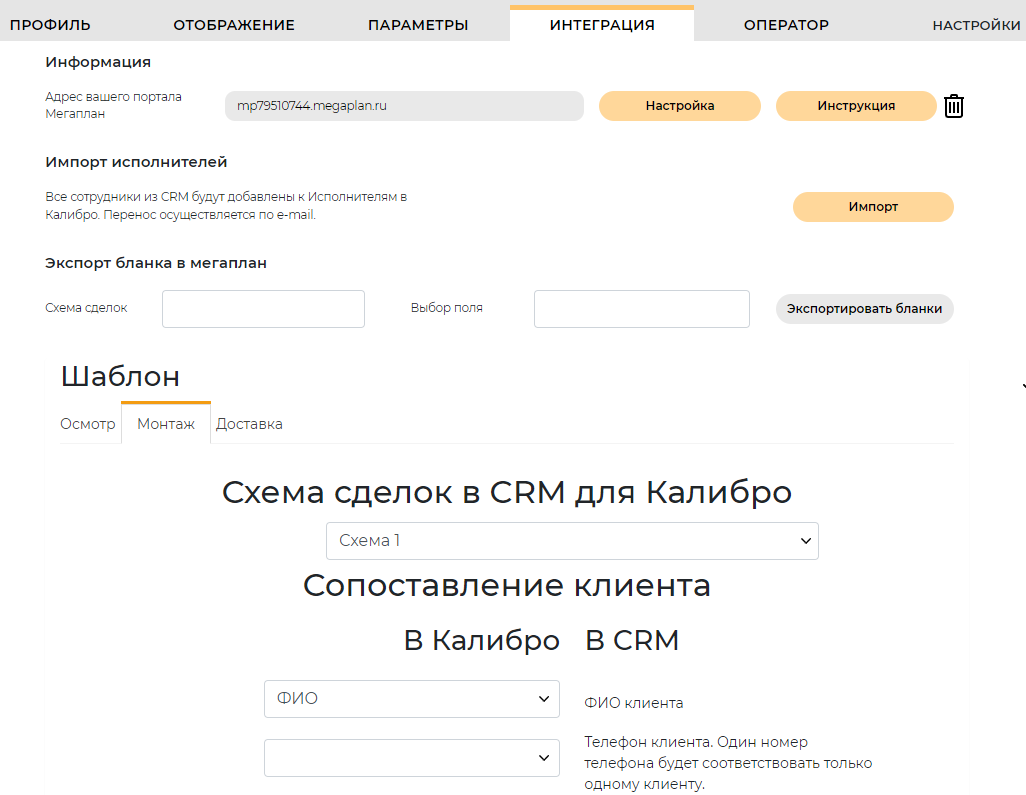Click the 'В Калибро' column header
This screenshot has width=1026, height=795.
482,640
